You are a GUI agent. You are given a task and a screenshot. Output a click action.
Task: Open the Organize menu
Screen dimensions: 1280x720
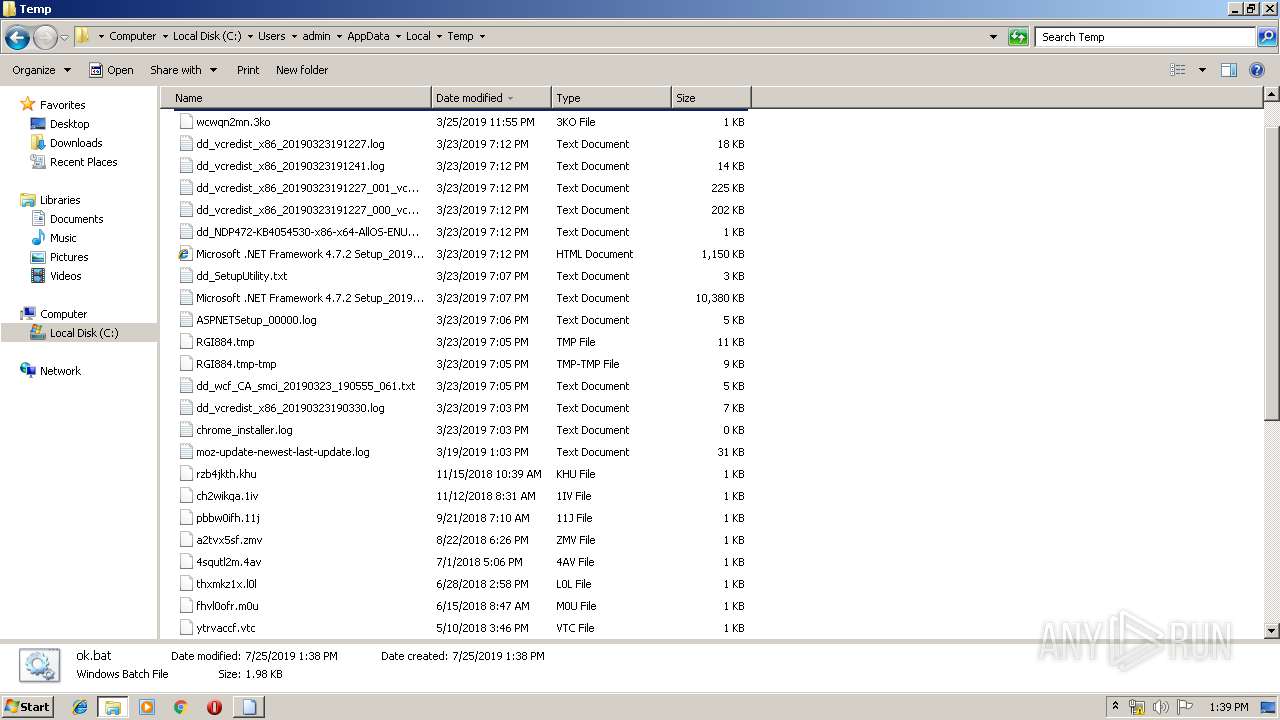point(41,70)
